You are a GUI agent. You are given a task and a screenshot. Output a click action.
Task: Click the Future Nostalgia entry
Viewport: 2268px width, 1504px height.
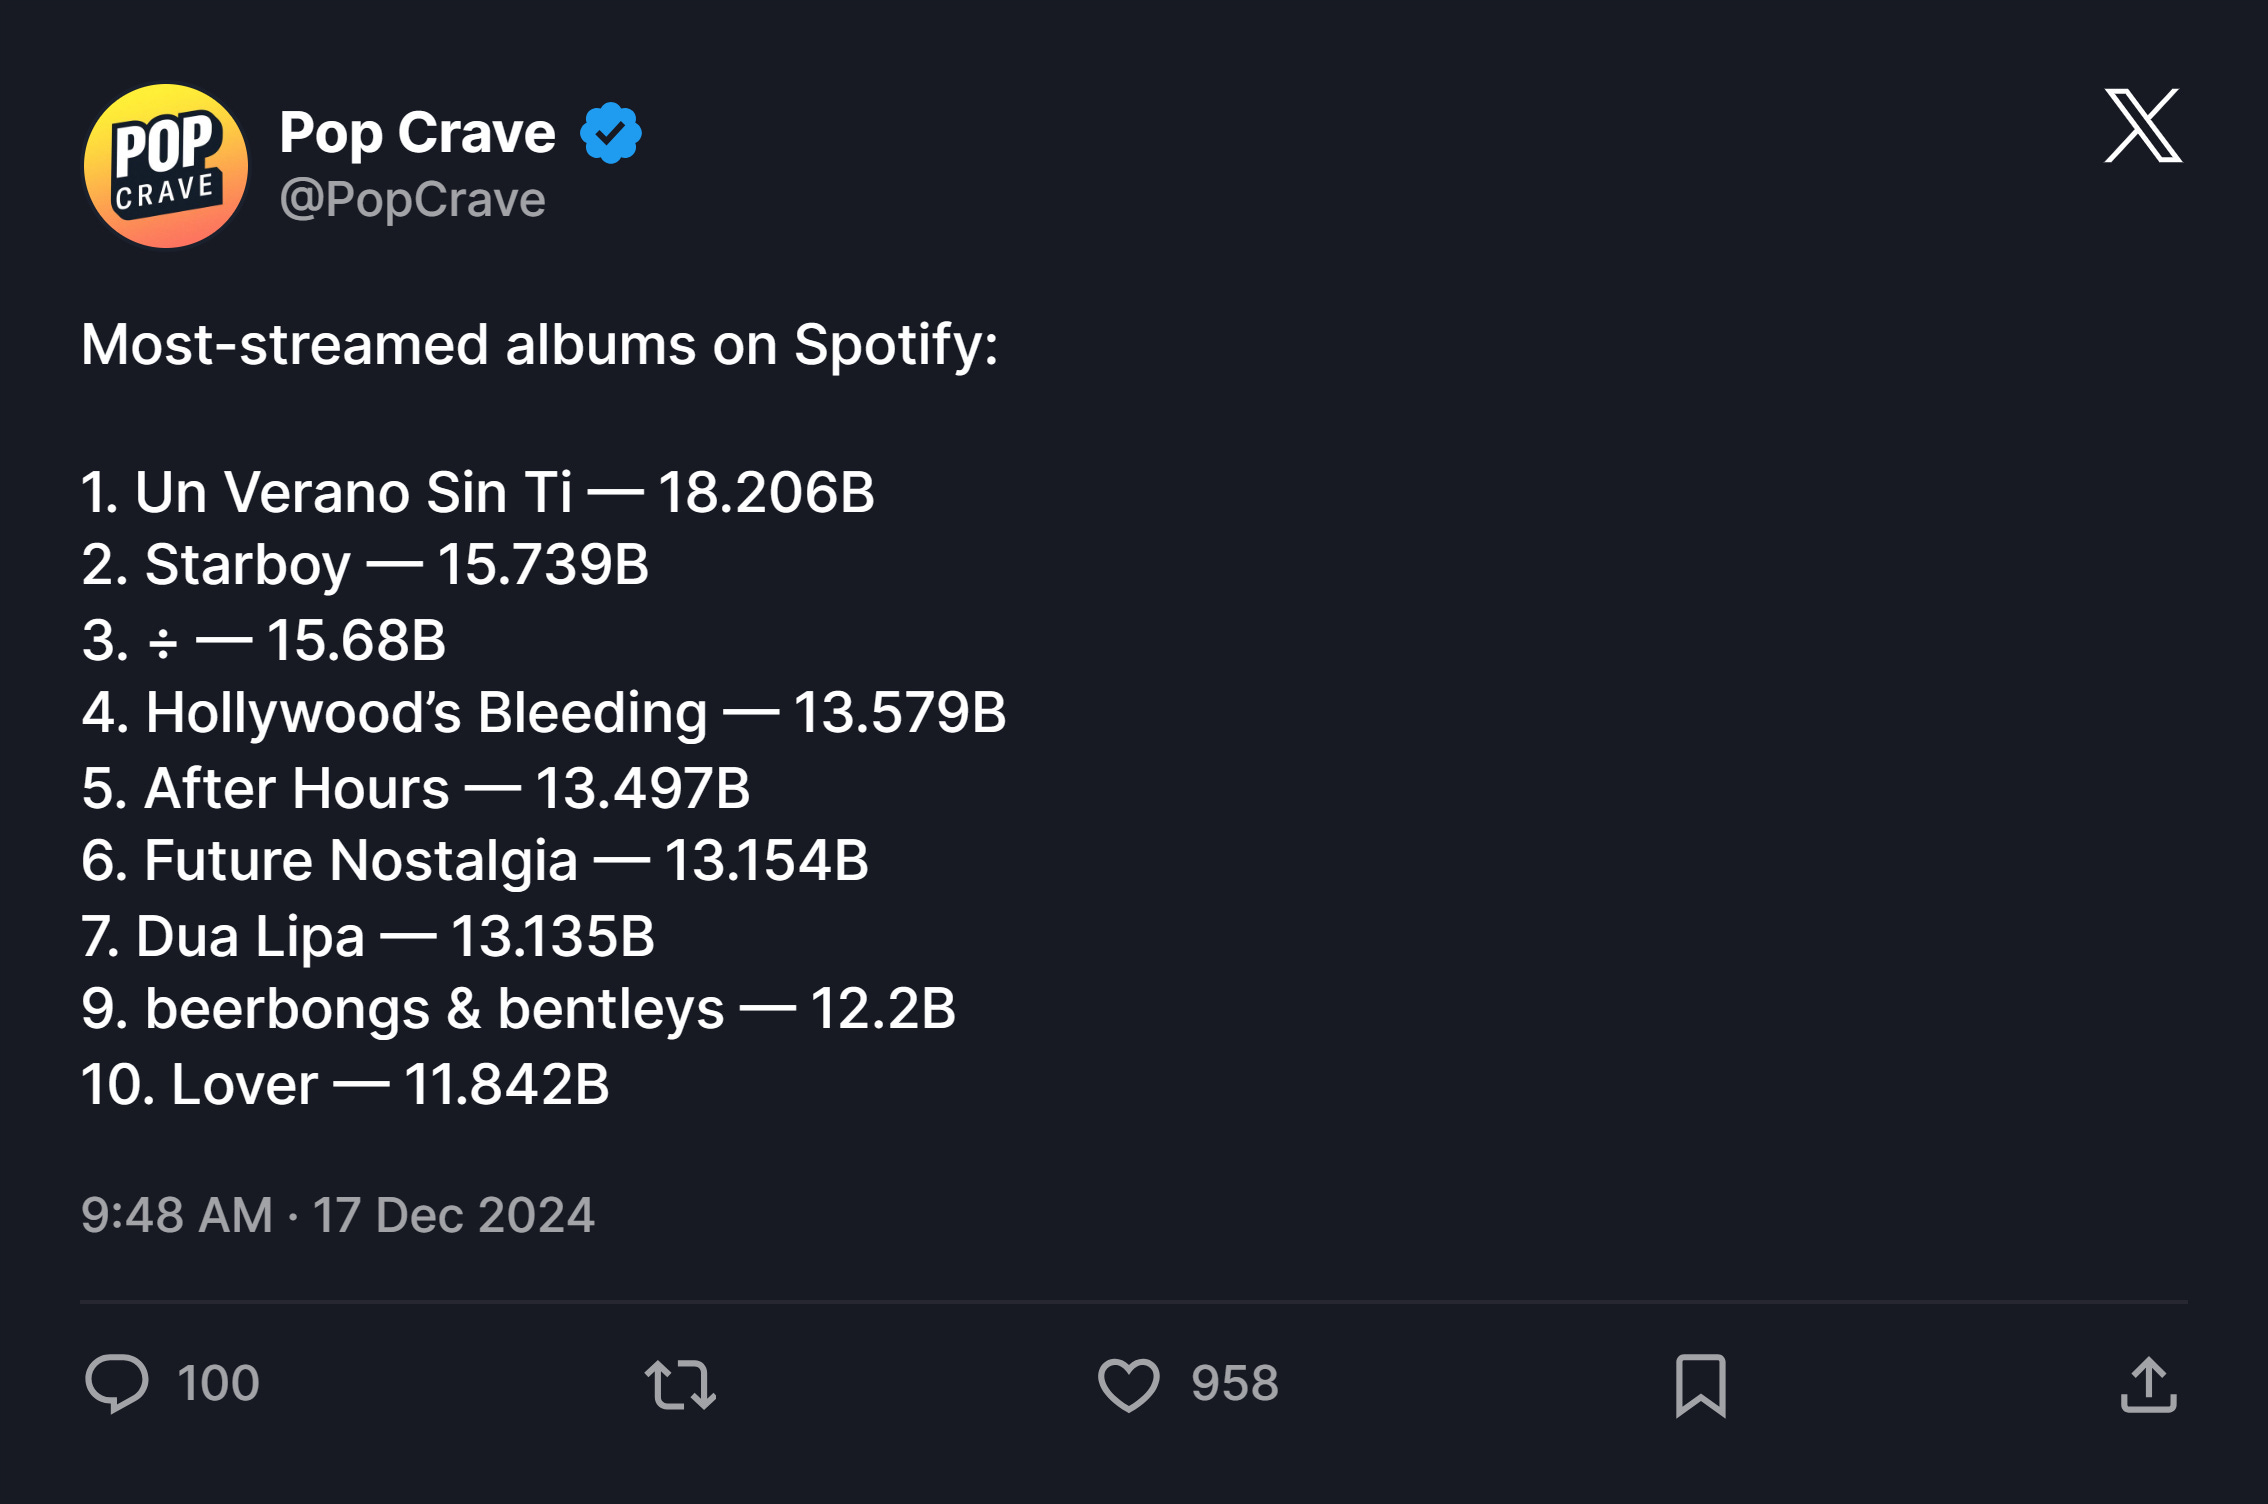point(475,861)
